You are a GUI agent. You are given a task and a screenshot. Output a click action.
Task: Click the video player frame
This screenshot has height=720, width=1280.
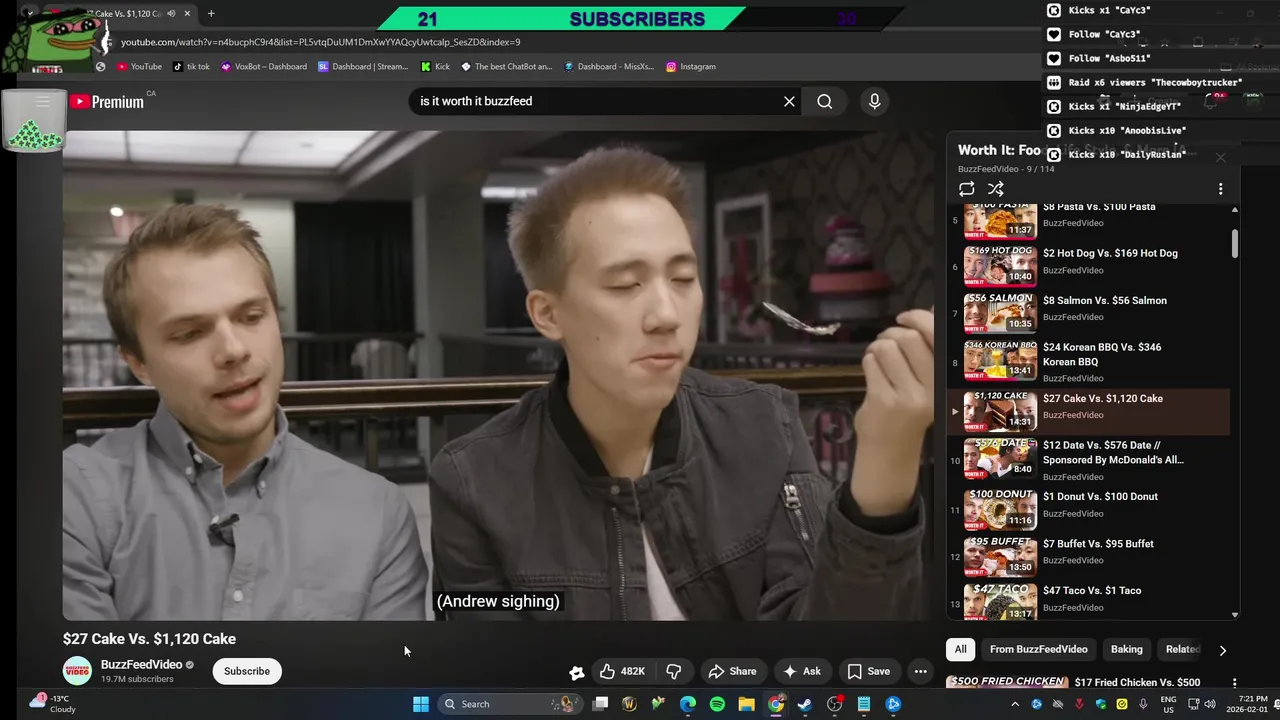coord(498,375)
